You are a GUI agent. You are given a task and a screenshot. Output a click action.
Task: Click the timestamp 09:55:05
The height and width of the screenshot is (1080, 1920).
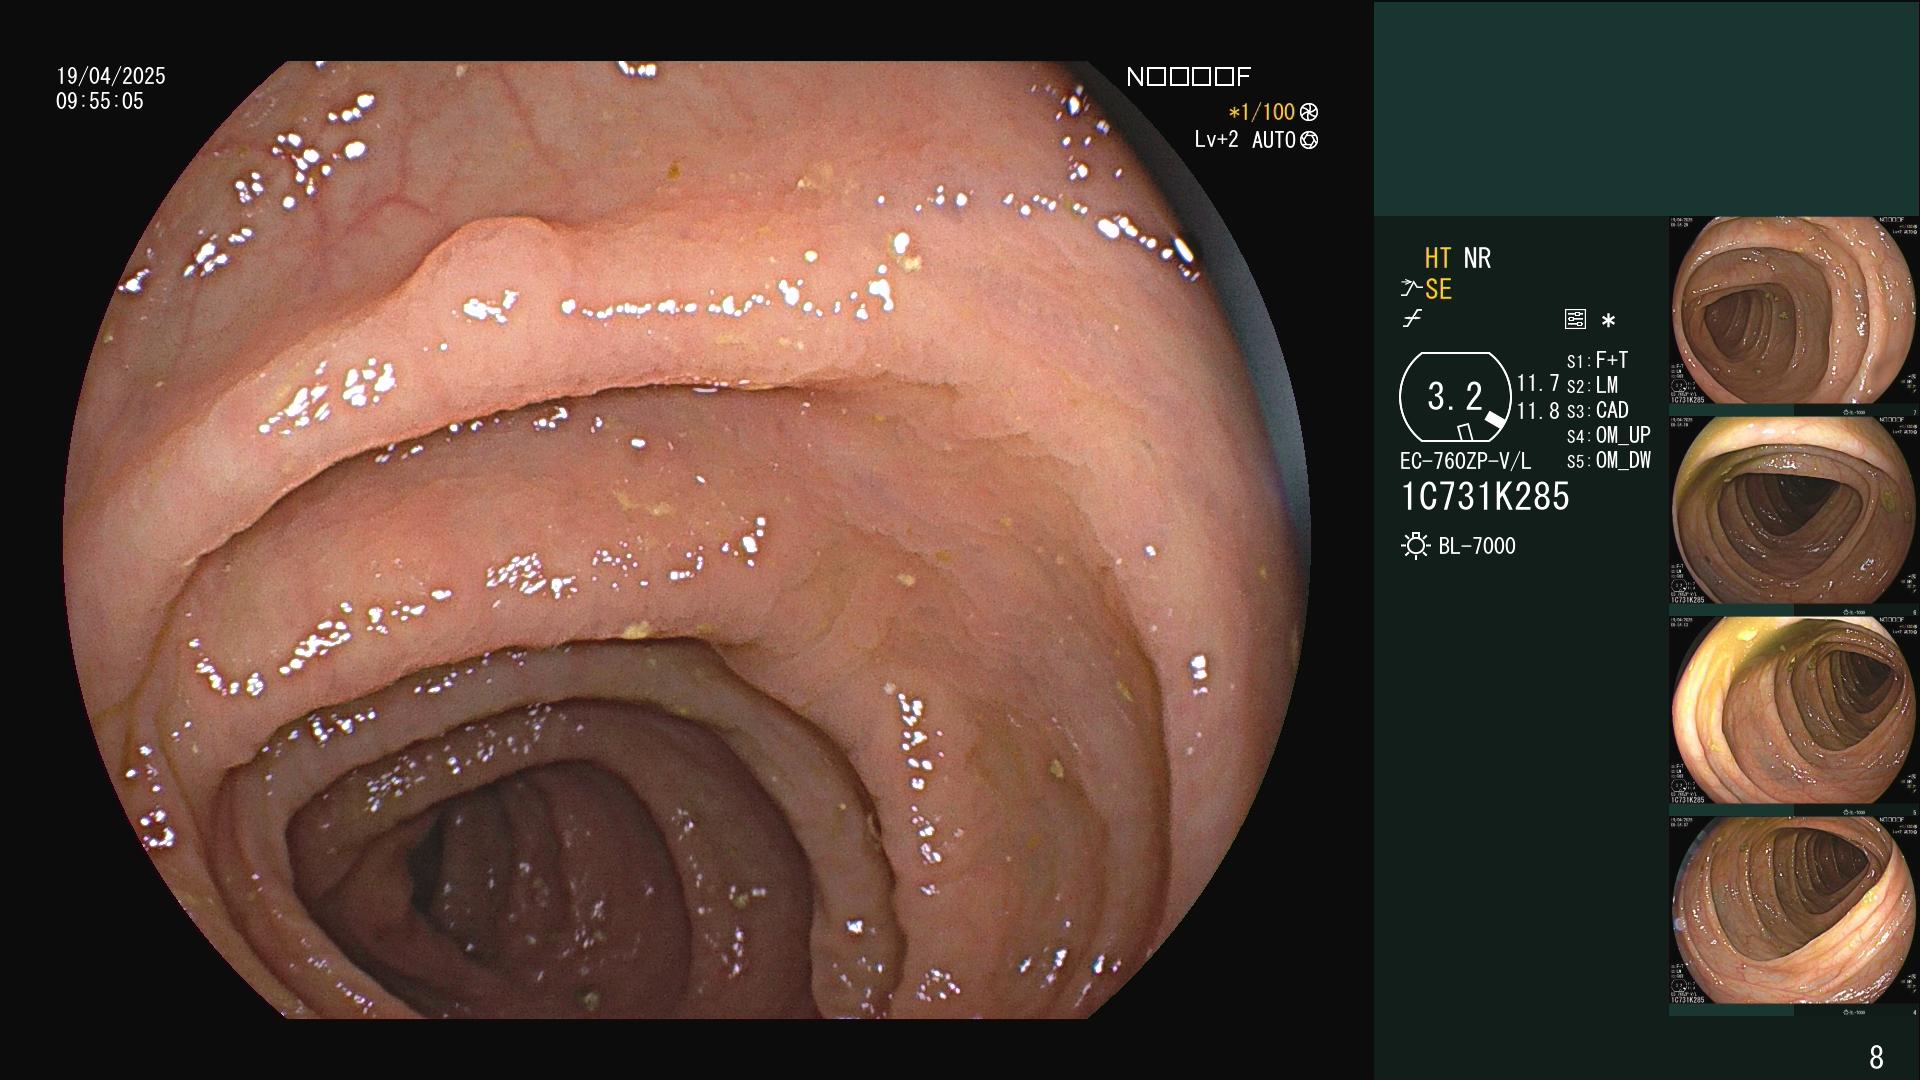(100, 101)
